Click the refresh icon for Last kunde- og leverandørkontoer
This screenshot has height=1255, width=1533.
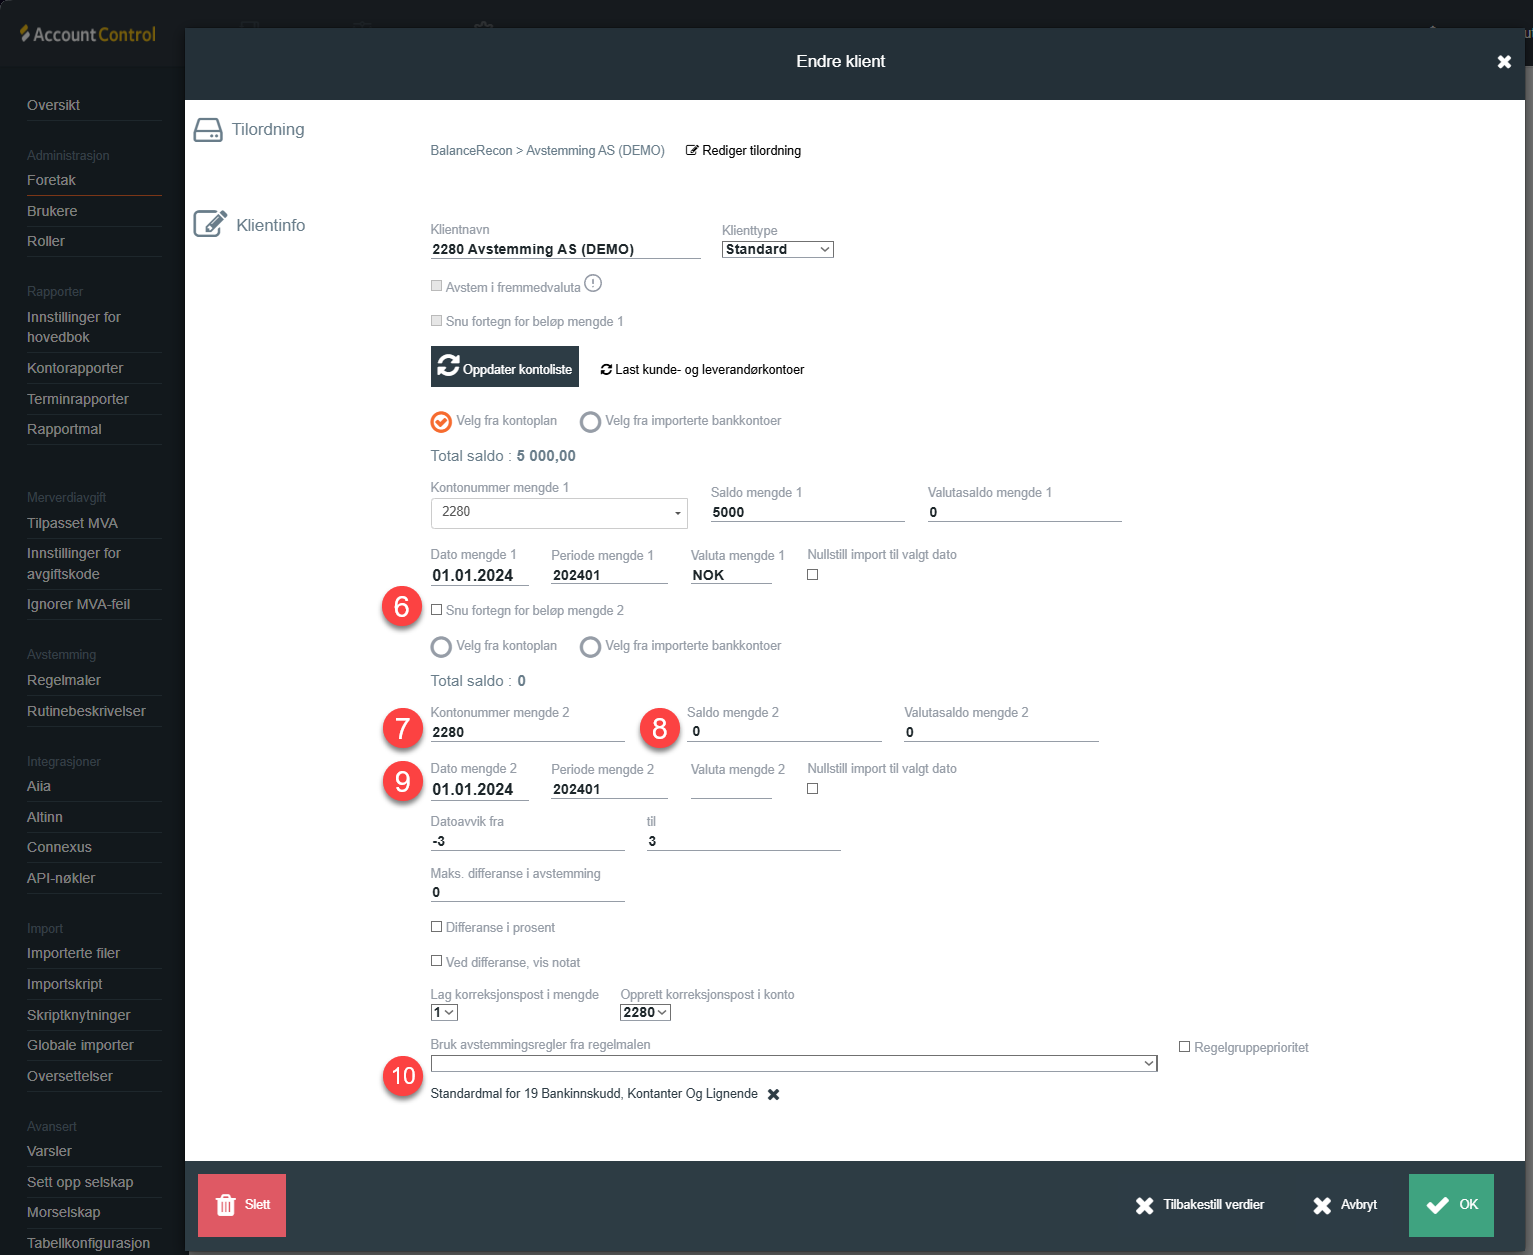606,370
